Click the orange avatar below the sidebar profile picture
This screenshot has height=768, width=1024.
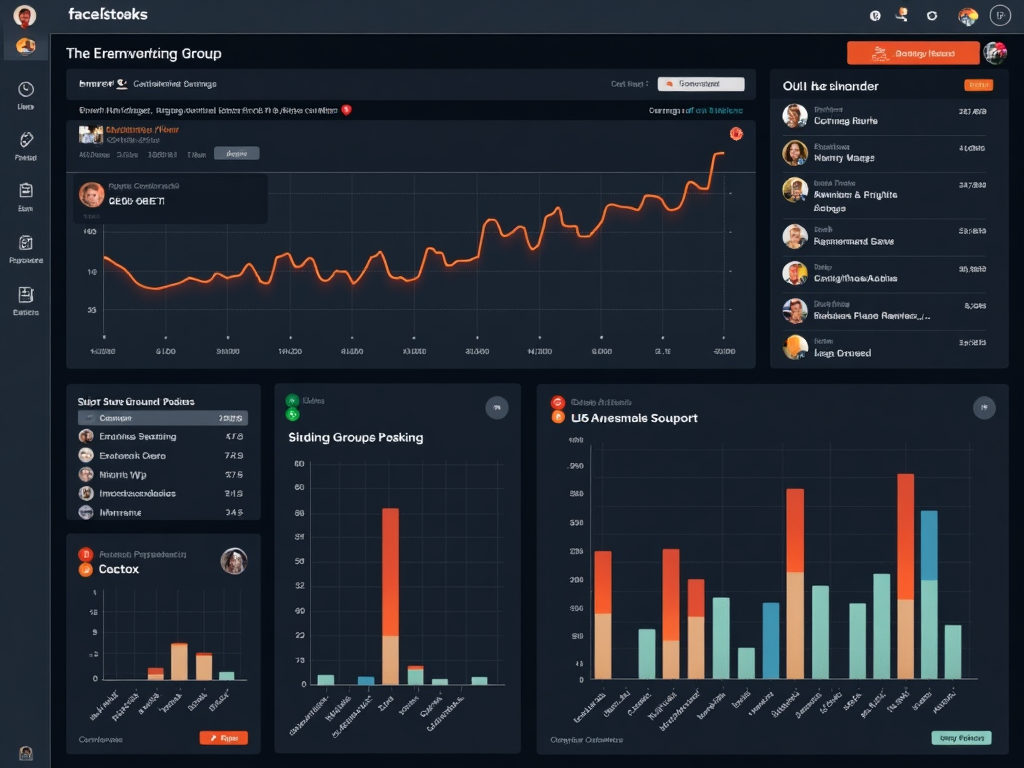[26, 46]
